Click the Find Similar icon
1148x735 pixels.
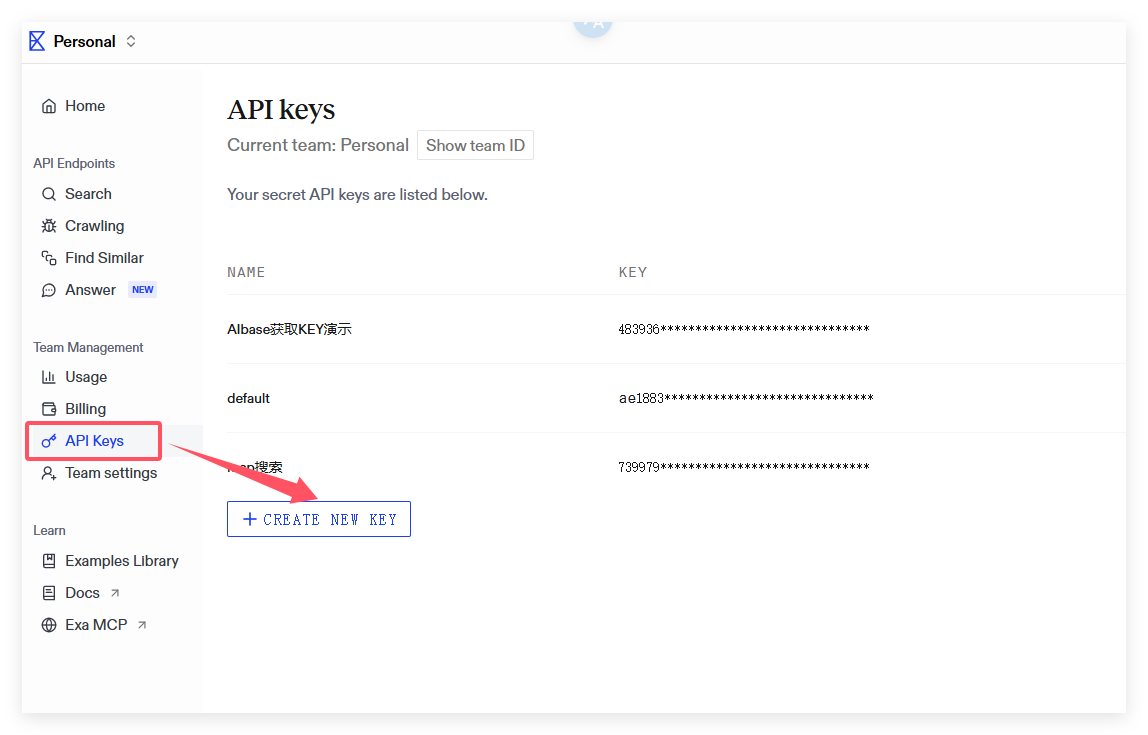[x=49, y=258]
